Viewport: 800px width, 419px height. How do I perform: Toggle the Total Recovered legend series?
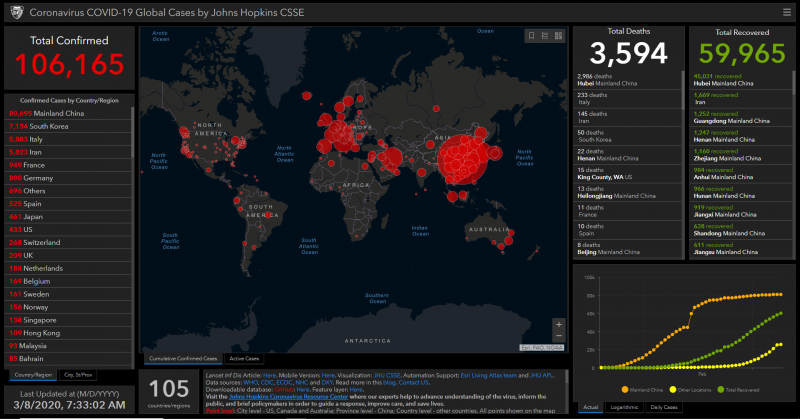point(738,390)
